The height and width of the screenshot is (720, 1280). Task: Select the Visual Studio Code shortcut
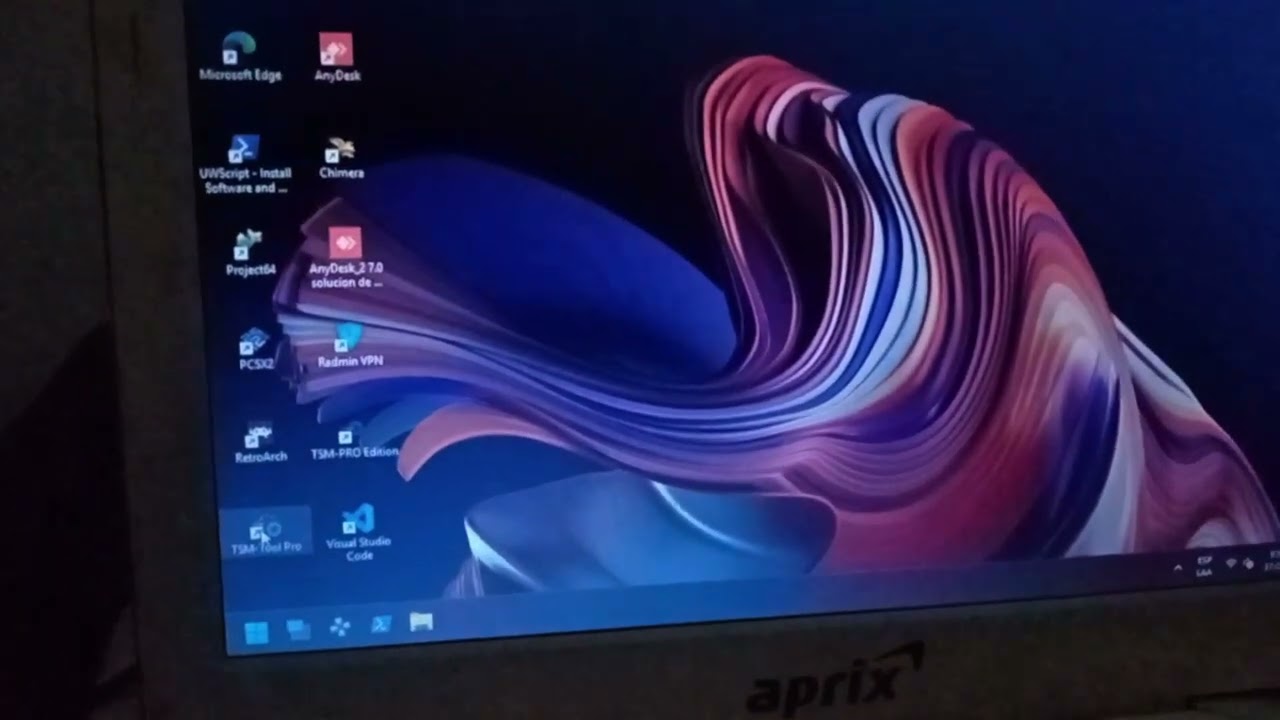(x=358, y=532)
